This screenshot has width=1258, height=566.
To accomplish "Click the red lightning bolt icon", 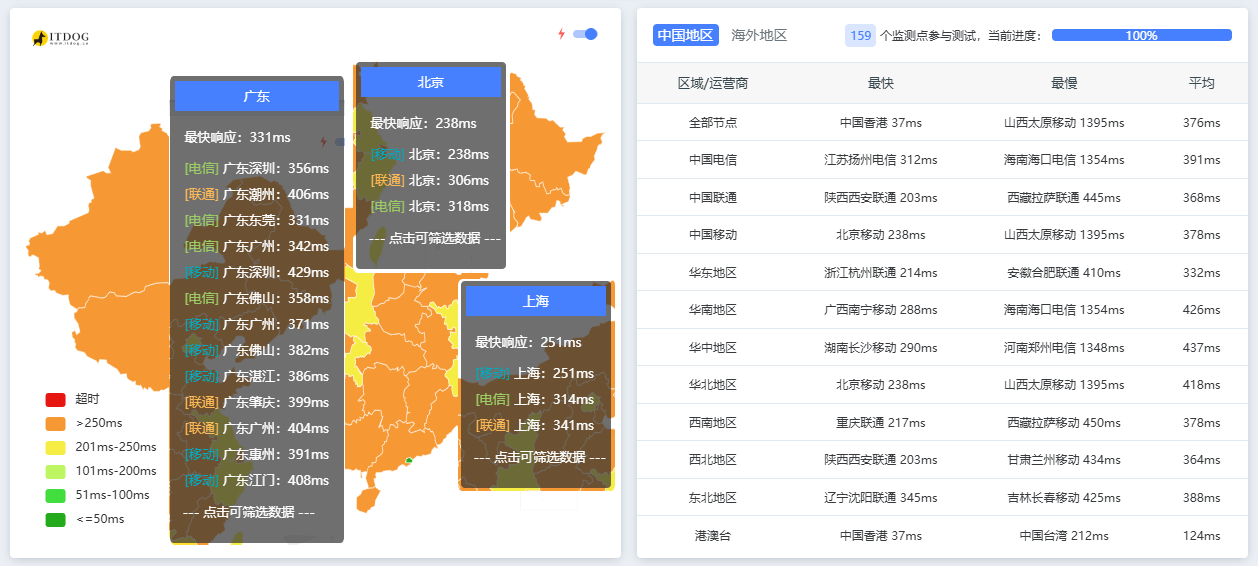I will tap(561, 34).
